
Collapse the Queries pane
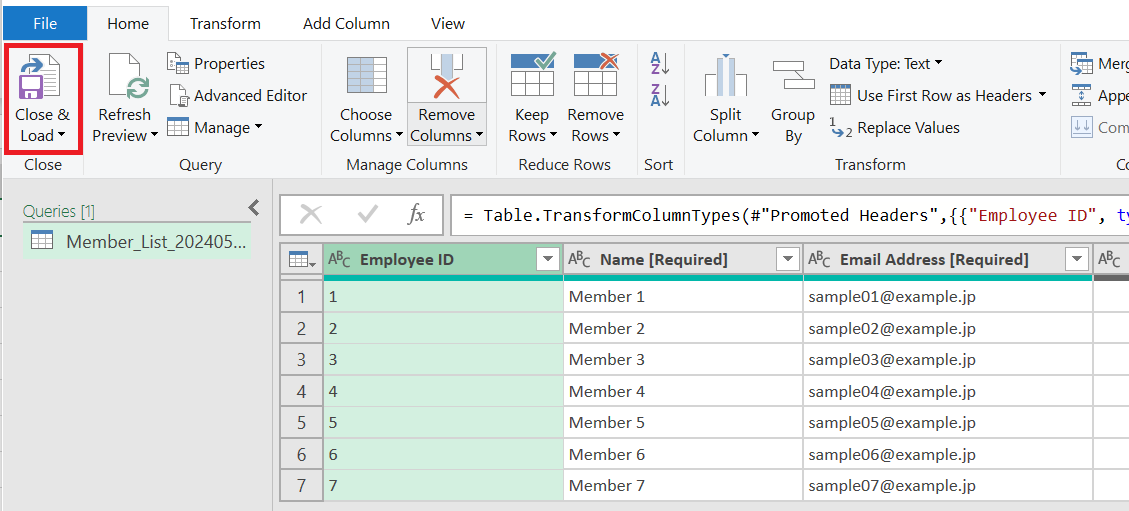(253, 208)
